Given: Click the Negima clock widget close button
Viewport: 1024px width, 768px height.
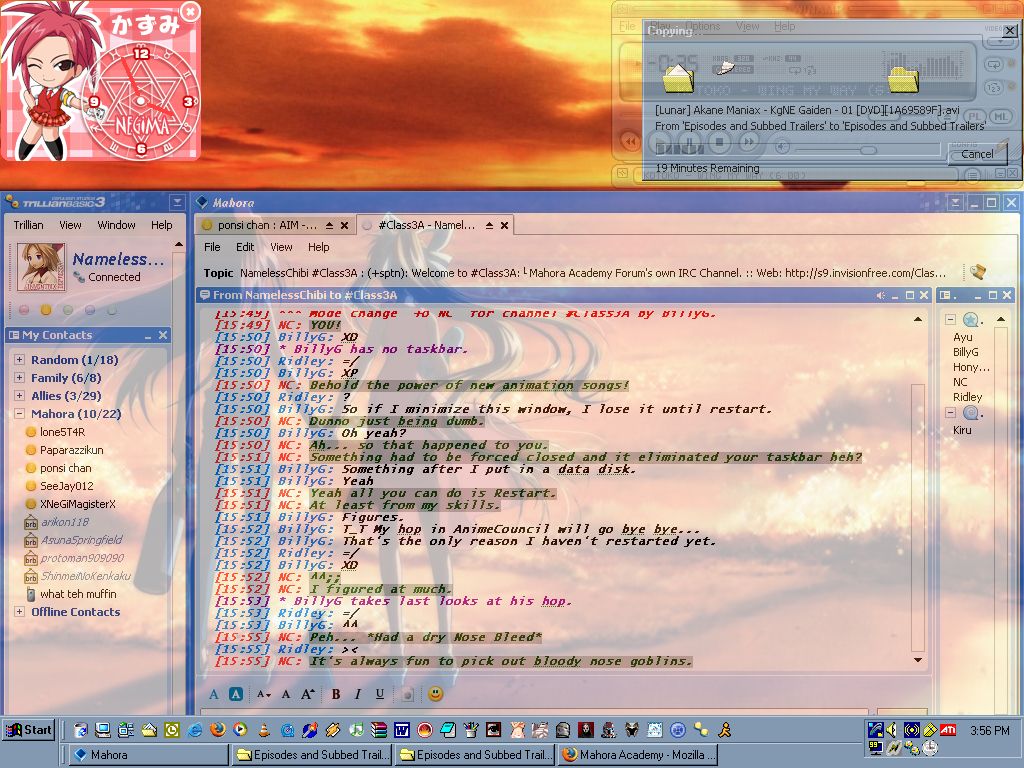Looking at the screenshot, I should 189,11.
